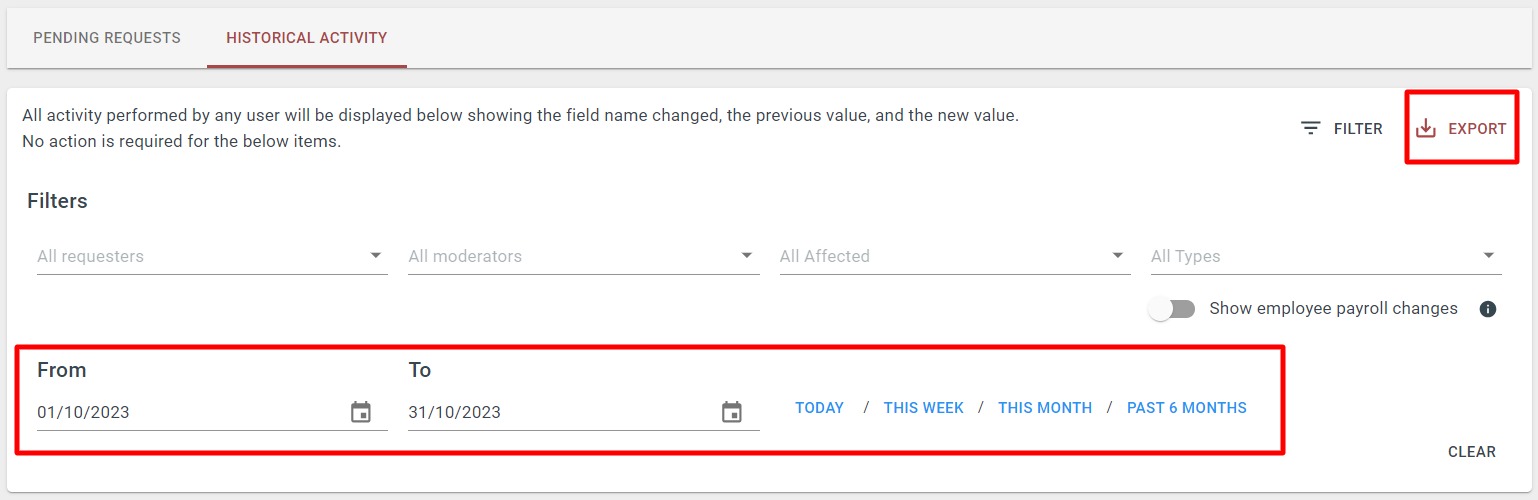Enable Show employee payroll changes toggle

(1172, 309)
